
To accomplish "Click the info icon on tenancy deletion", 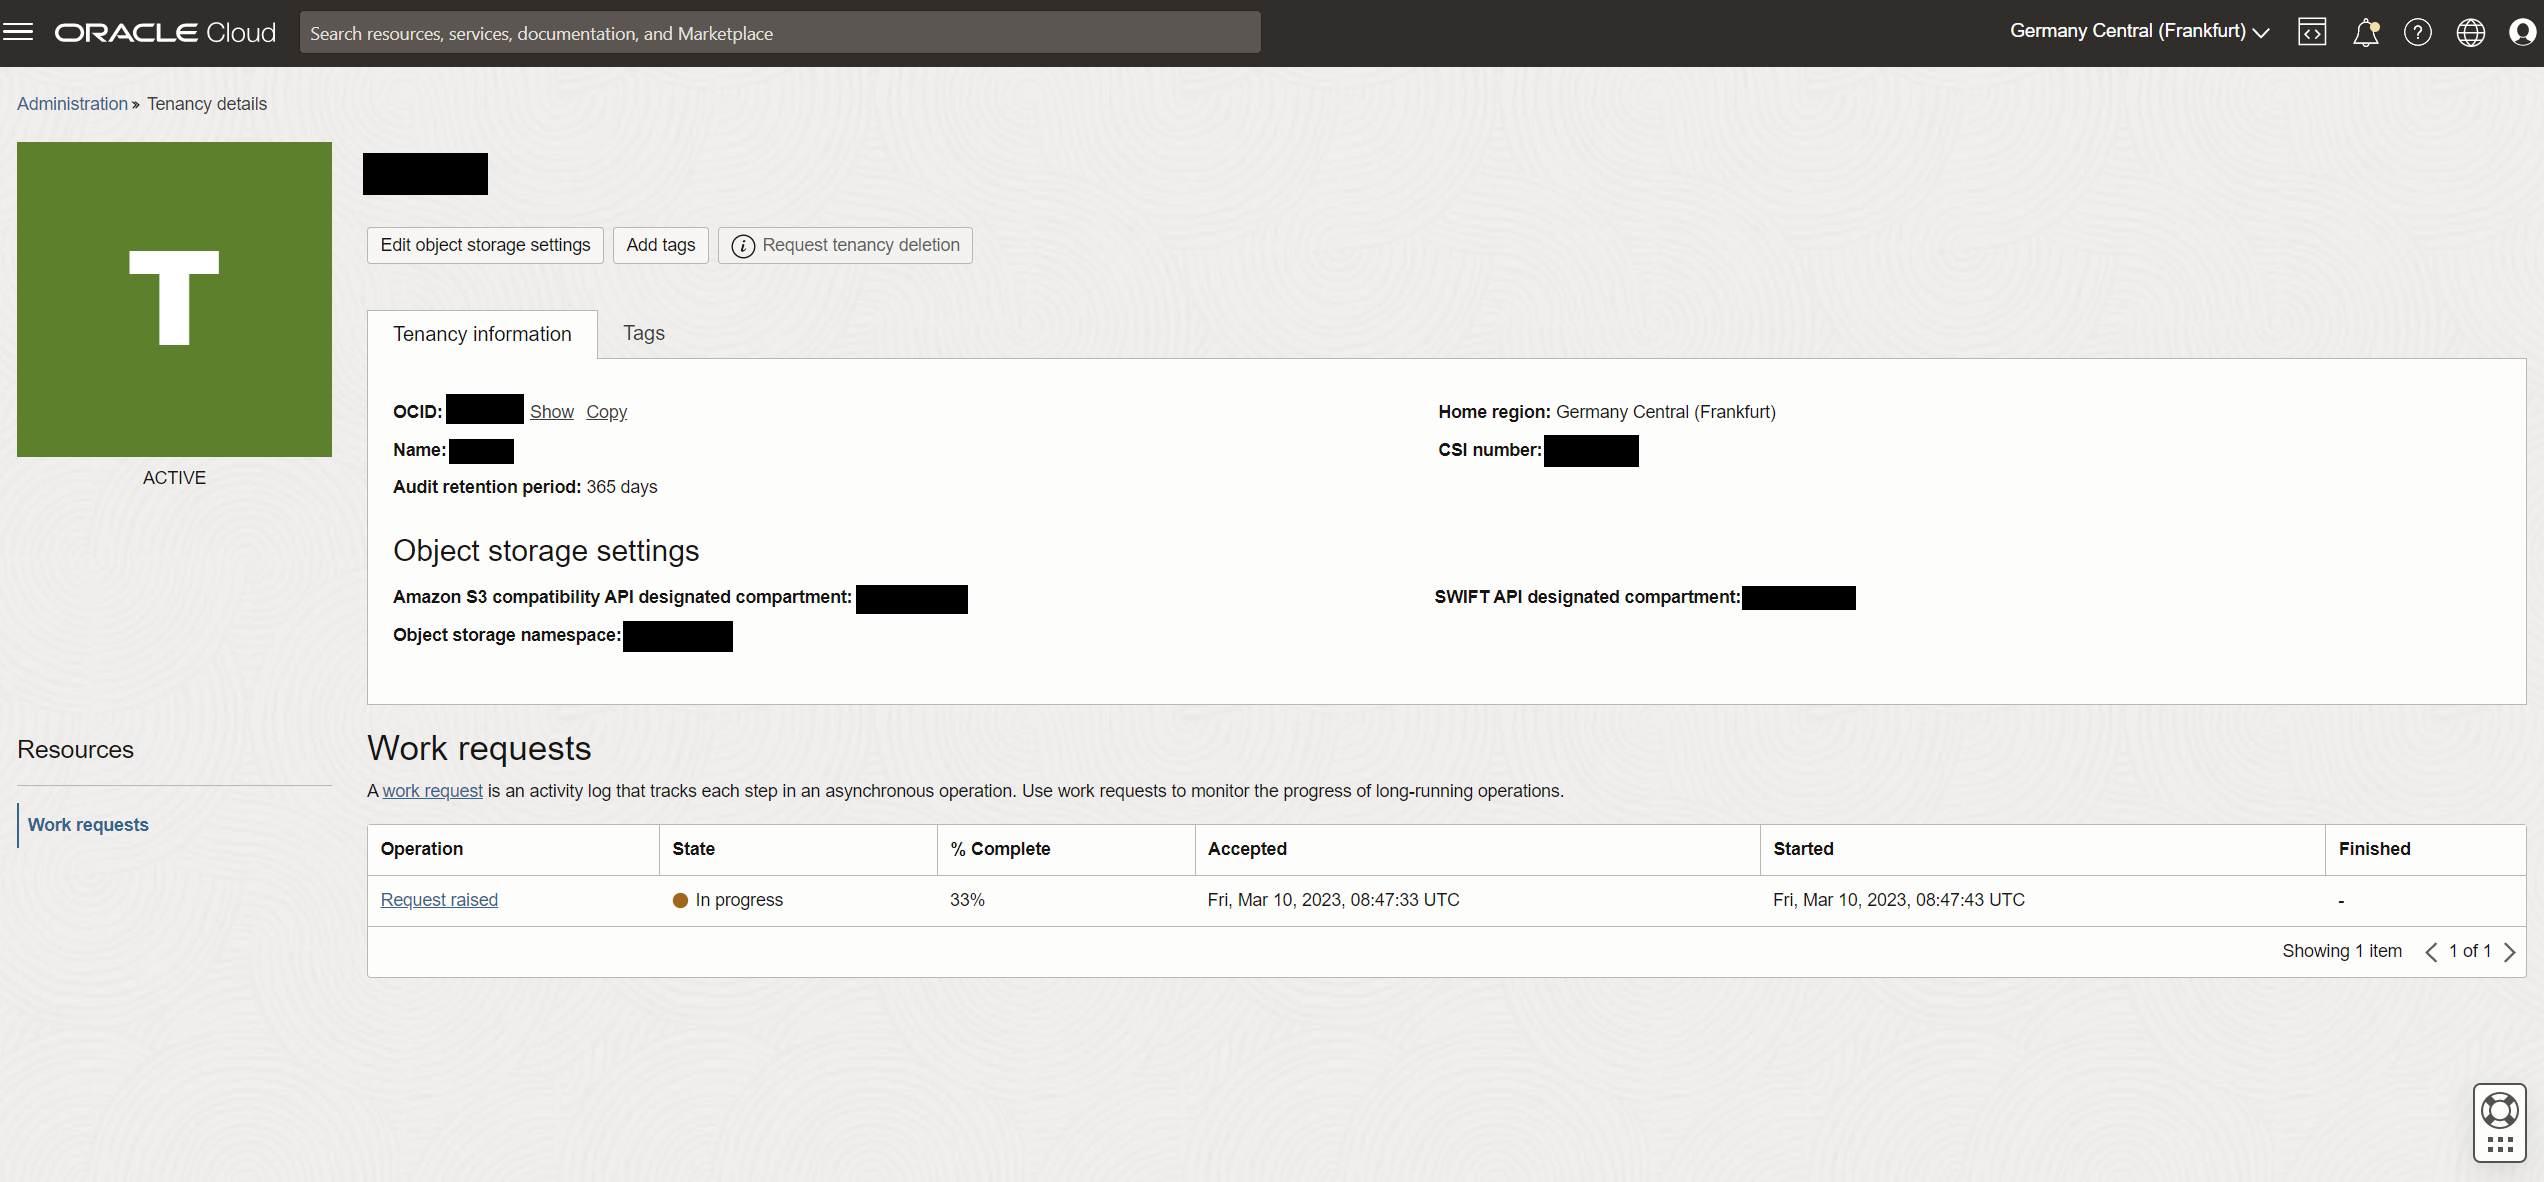I will 743,246.
